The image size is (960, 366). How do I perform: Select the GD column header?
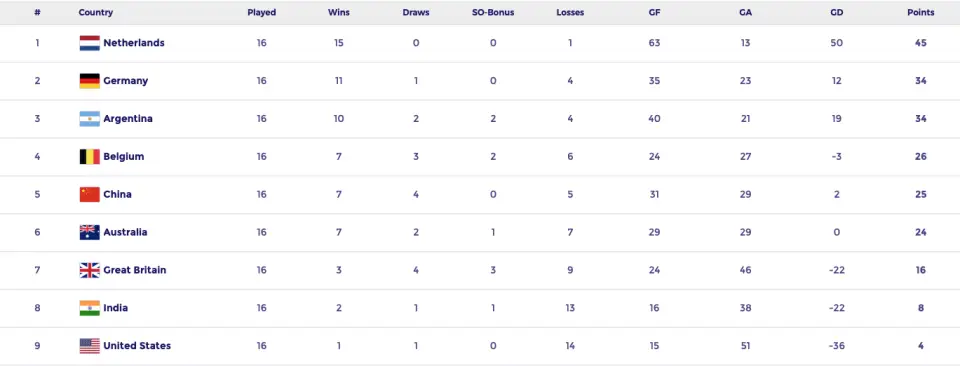[x=836, y=12]
